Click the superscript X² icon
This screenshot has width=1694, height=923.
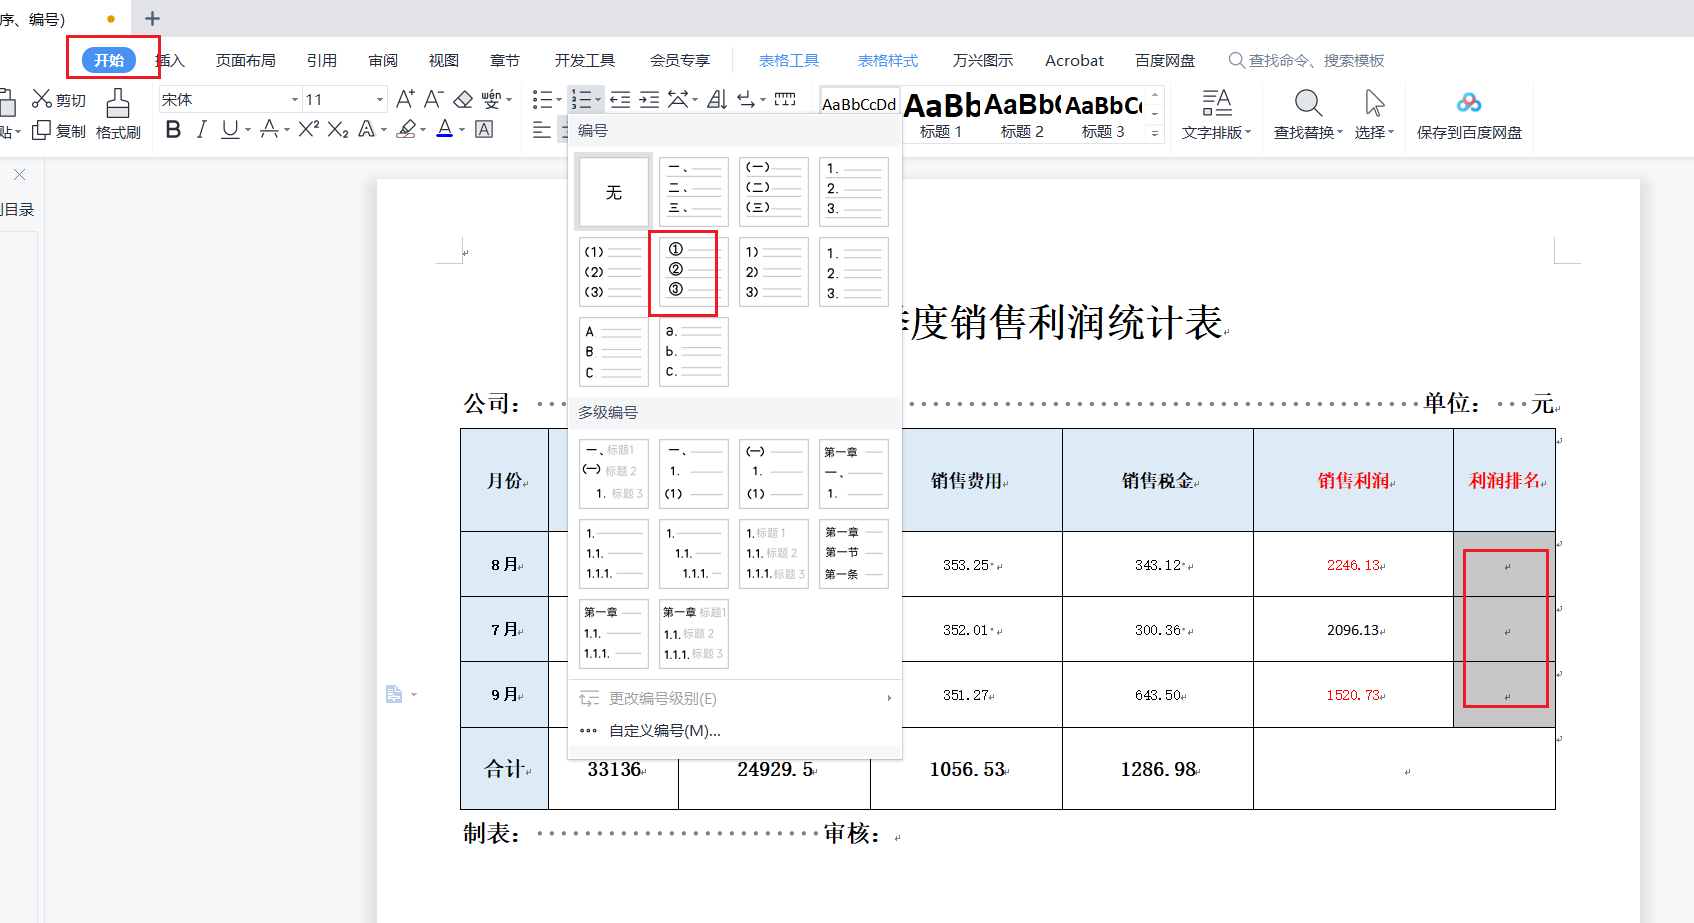click(x=309, y=130)
